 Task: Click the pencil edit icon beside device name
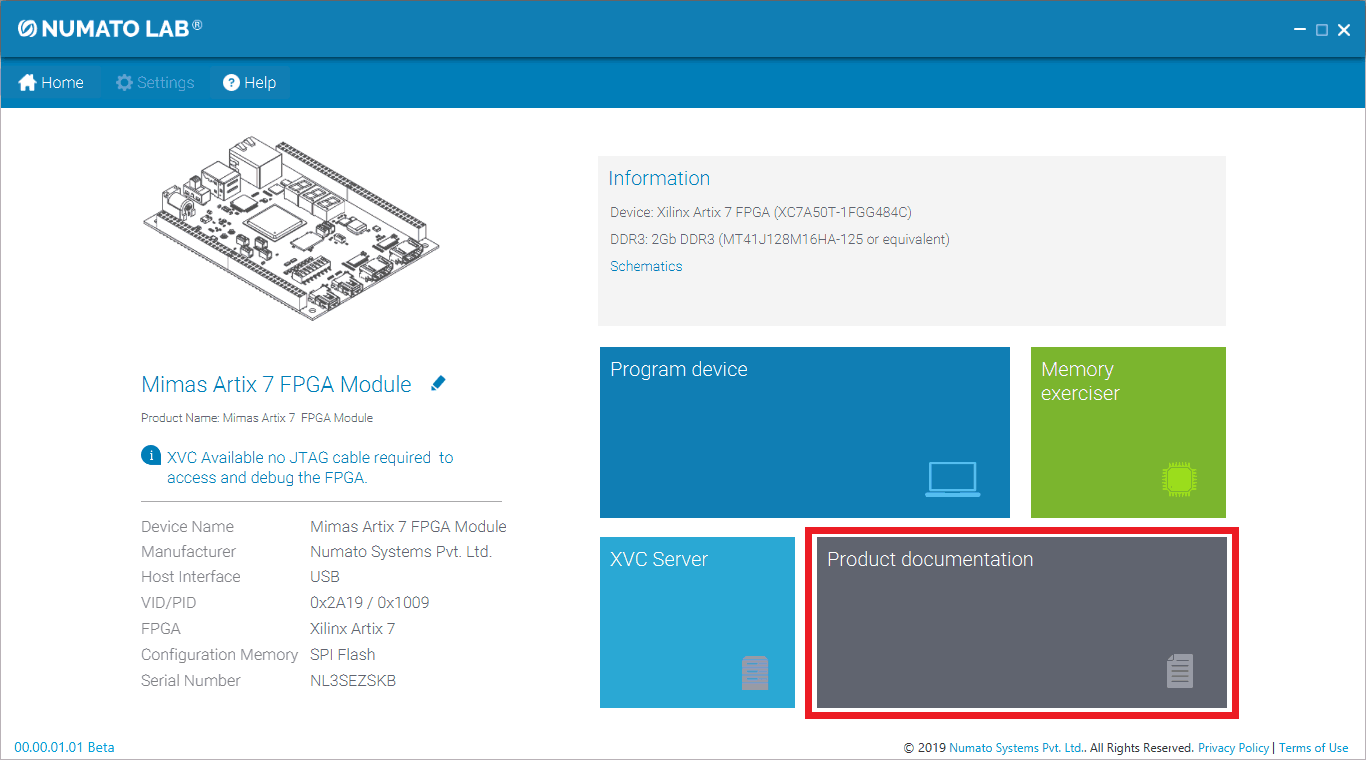[438, 383]
